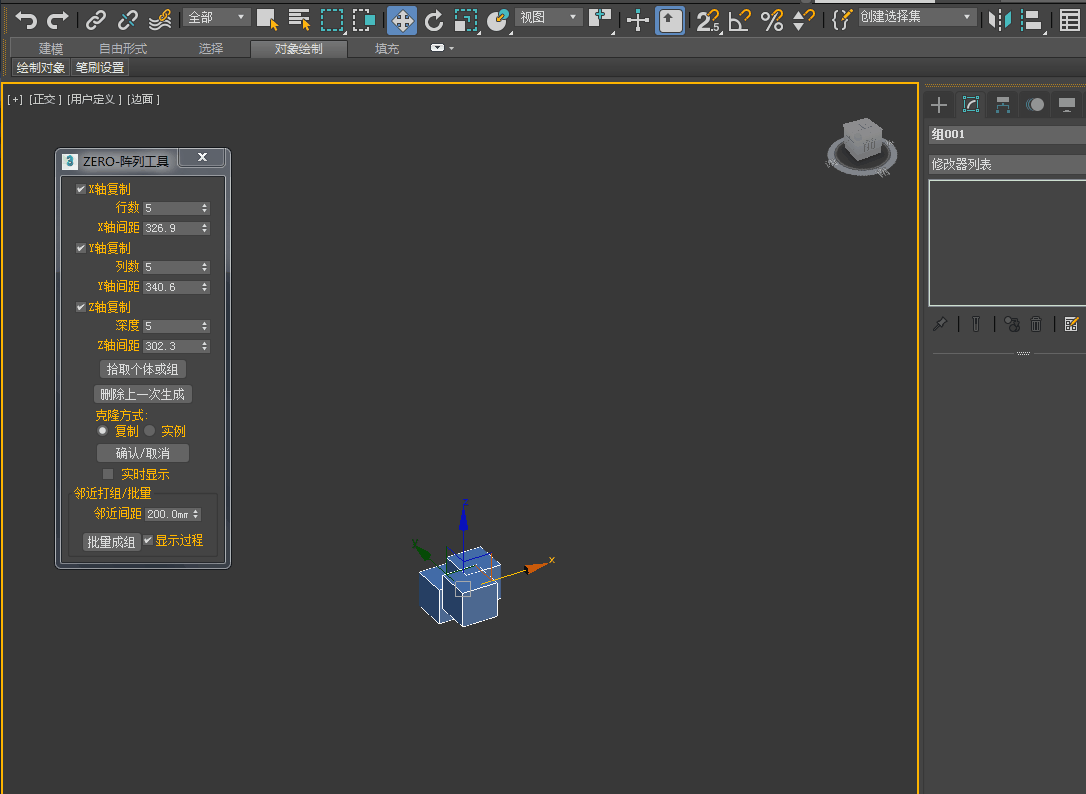
Task: Activate the Rotate tool icon
Action: click(434, 19)
